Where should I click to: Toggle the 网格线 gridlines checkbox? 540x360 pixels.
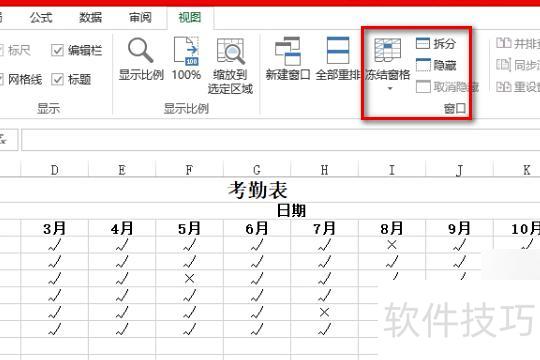click(1, 80)
